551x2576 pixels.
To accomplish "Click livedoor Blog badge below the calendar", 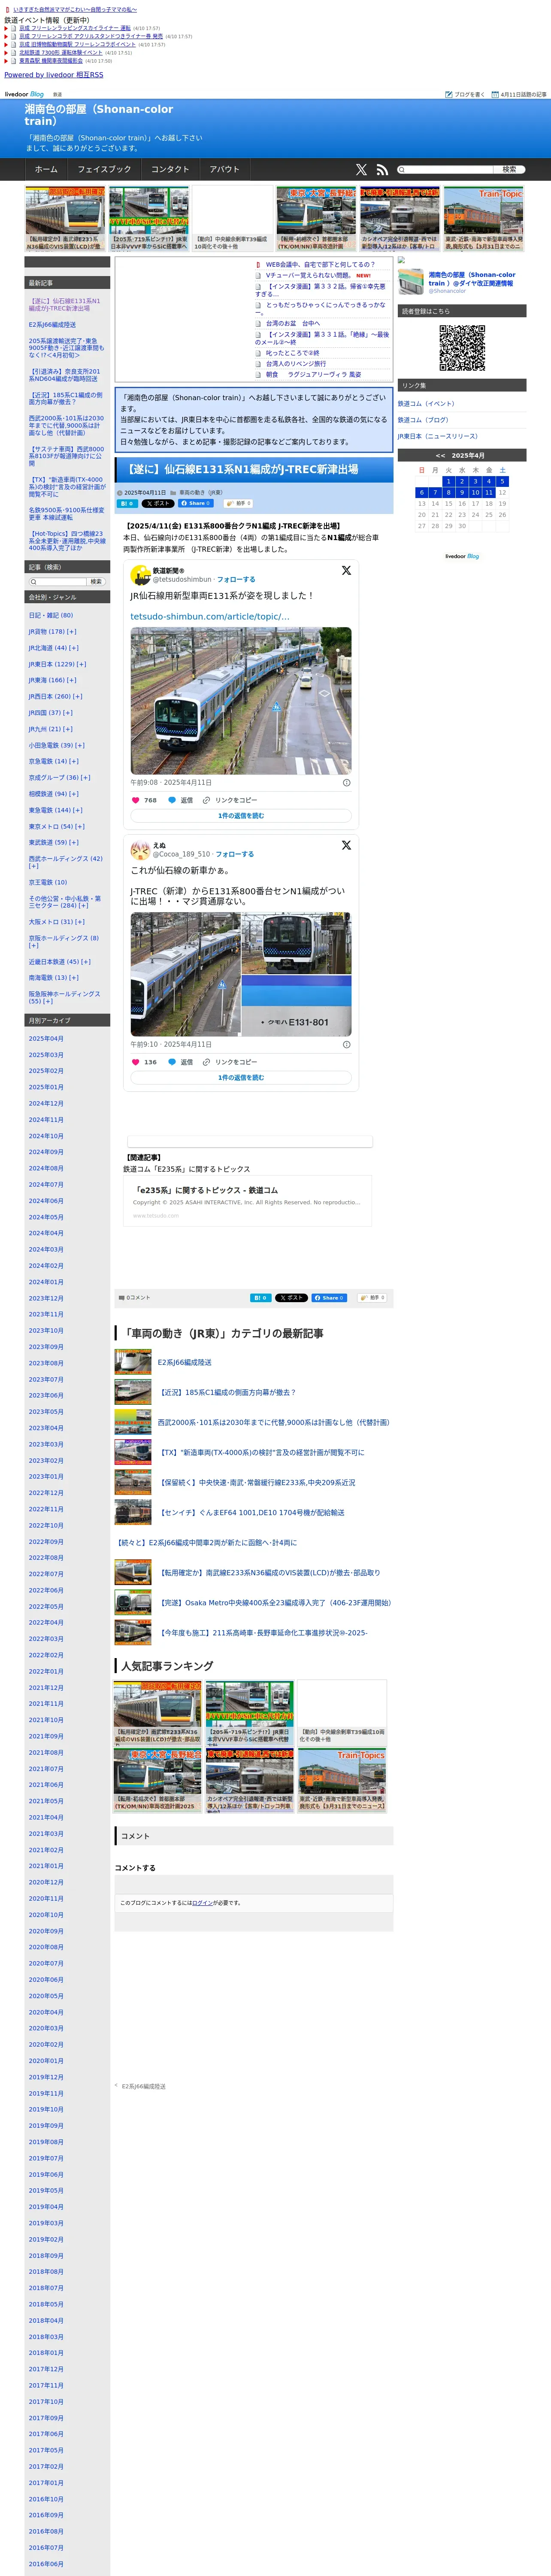I will [462, 556].
